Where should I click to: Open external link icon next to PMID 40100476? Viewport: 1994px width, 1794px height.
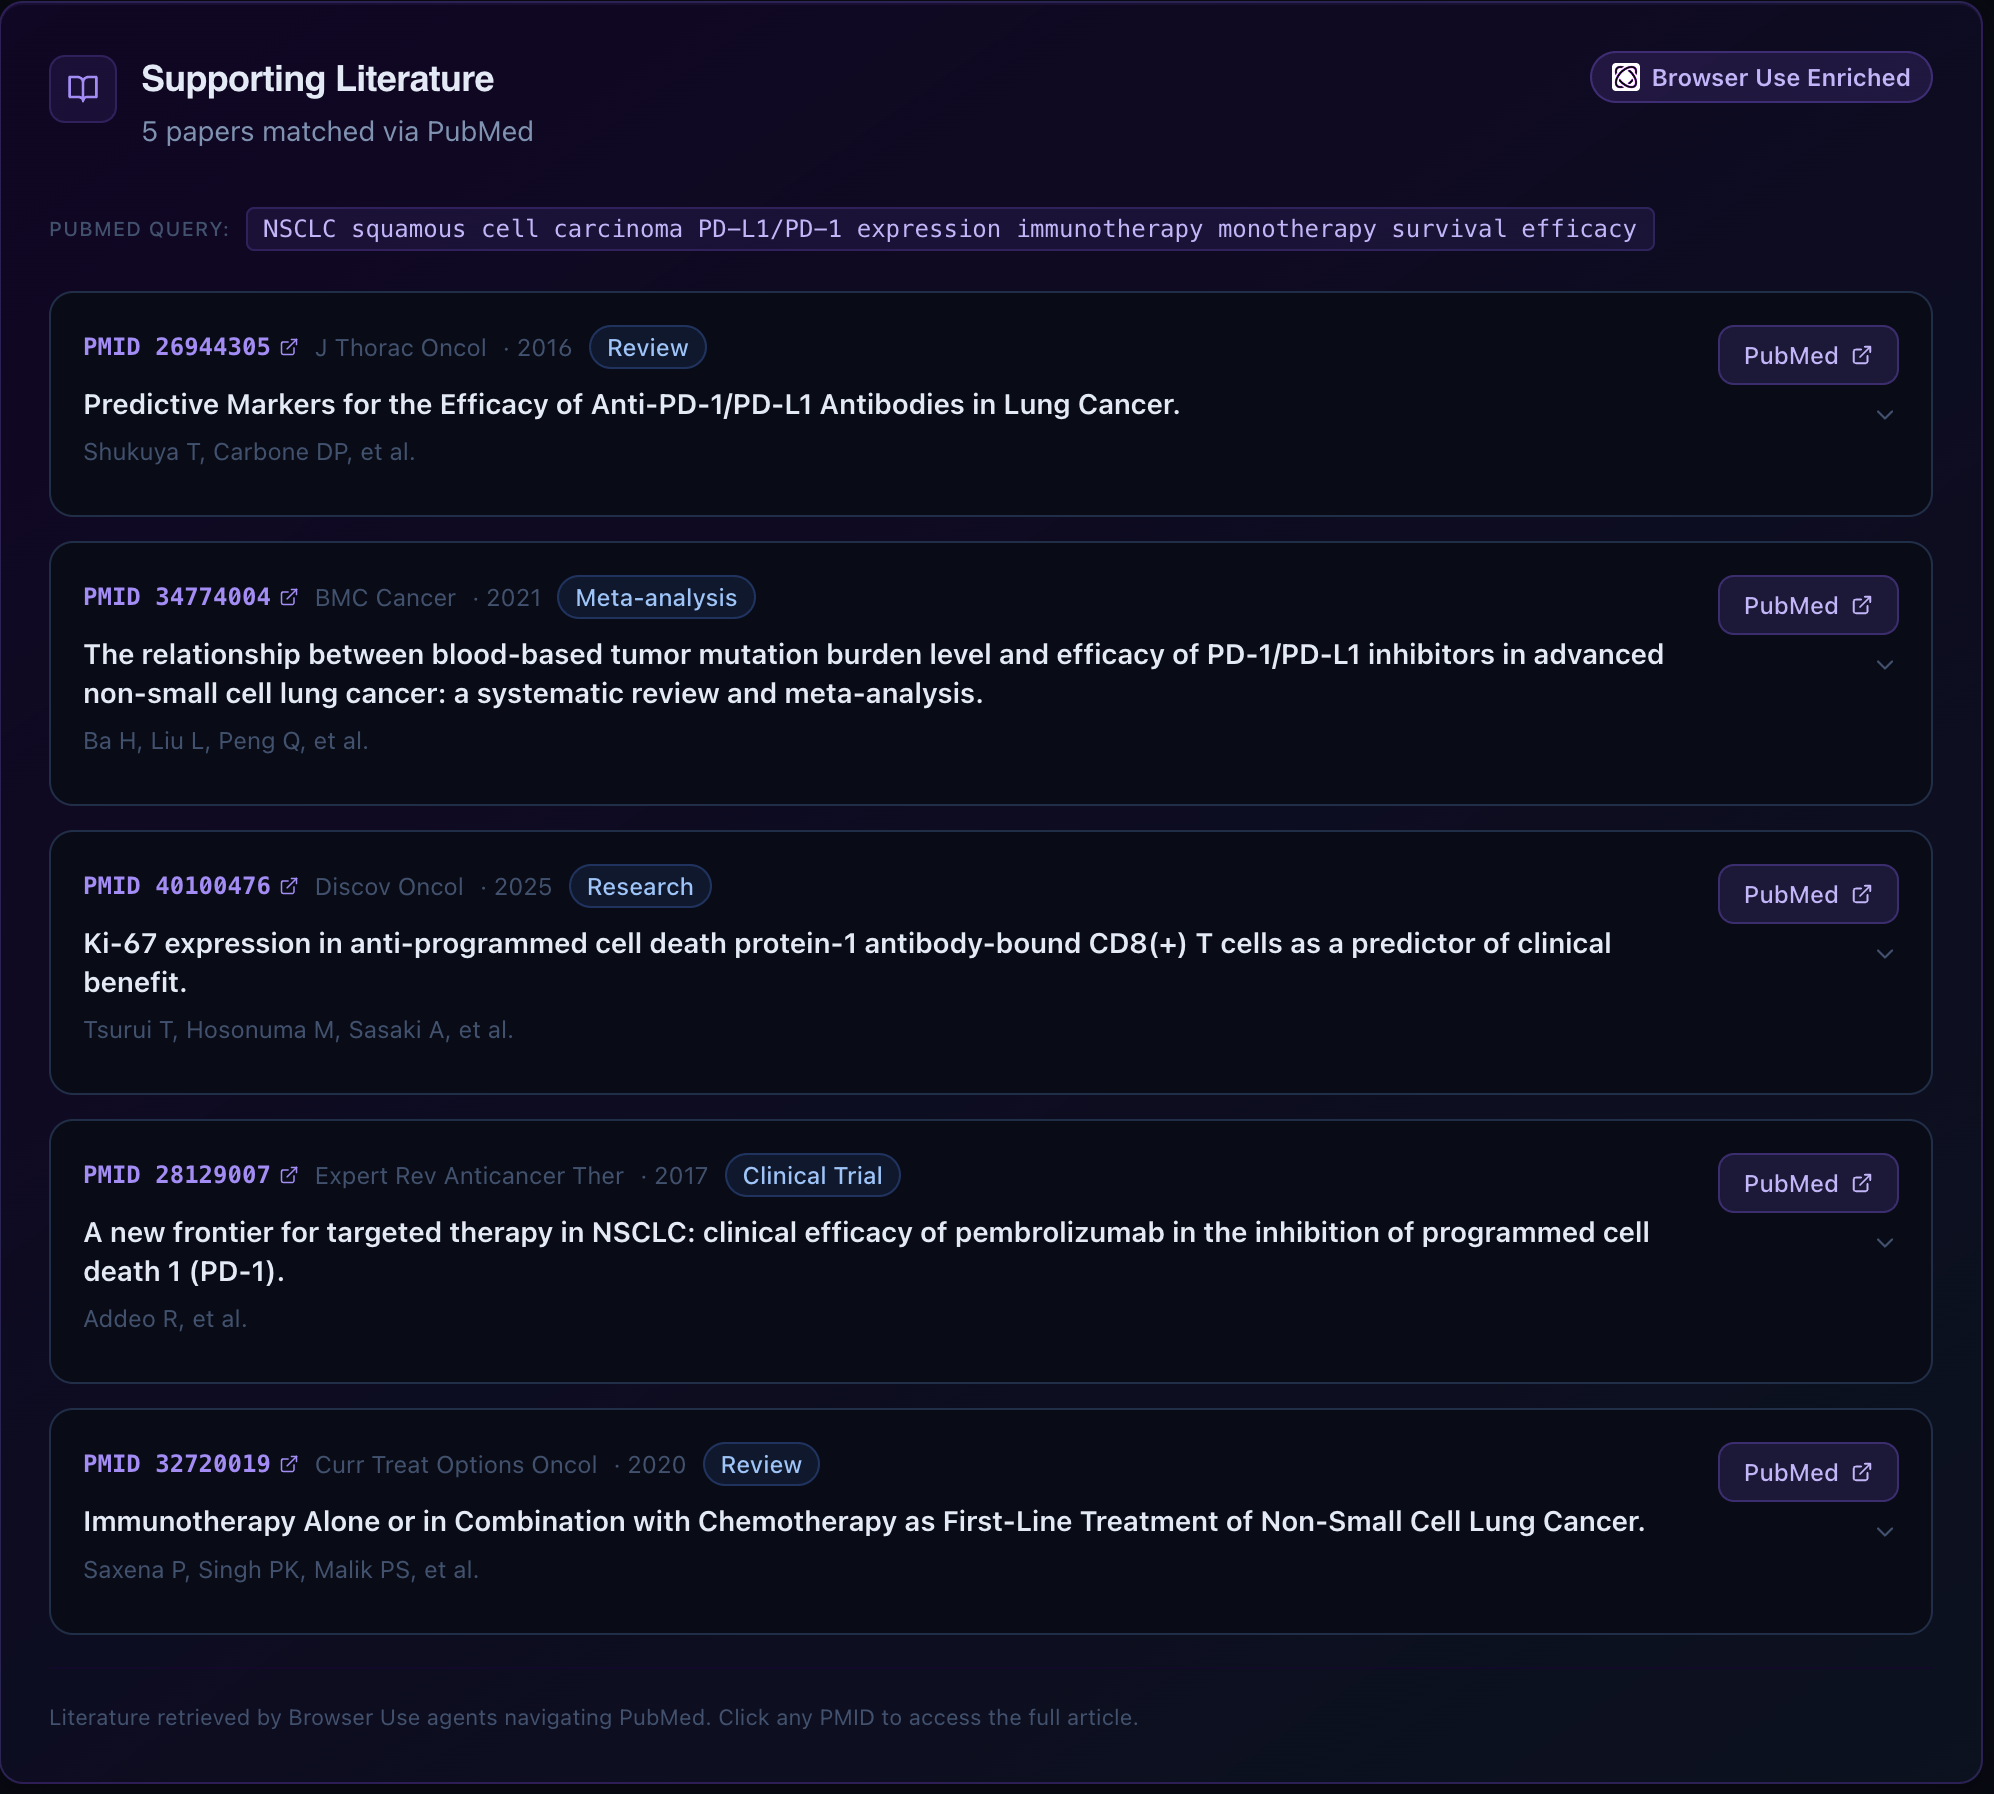click(x=289, y=886)
